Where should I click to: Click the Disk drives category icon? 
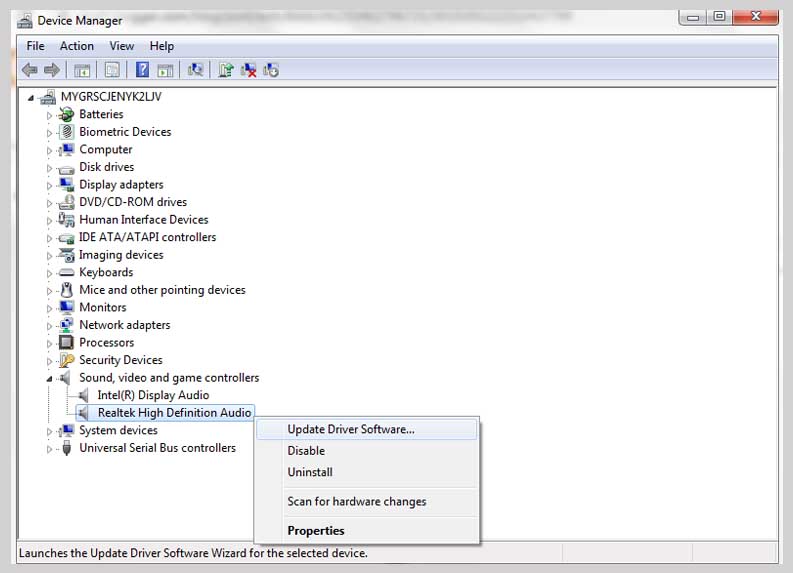[66, 168]
